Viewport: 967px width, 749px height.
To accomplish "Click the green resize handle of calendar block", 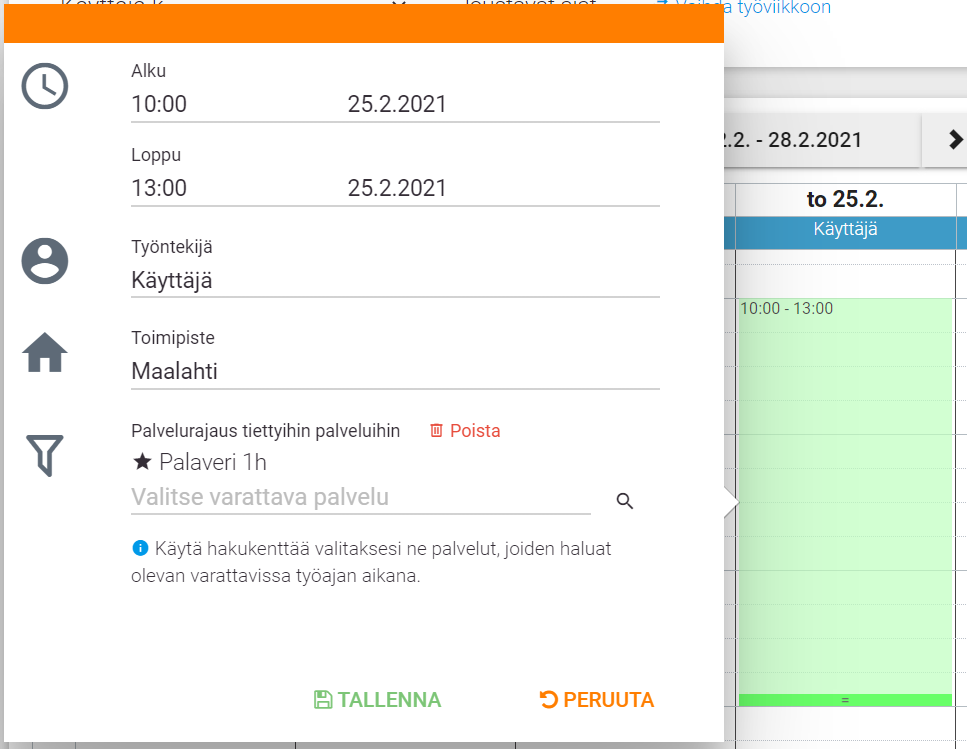I will point(845,700).
